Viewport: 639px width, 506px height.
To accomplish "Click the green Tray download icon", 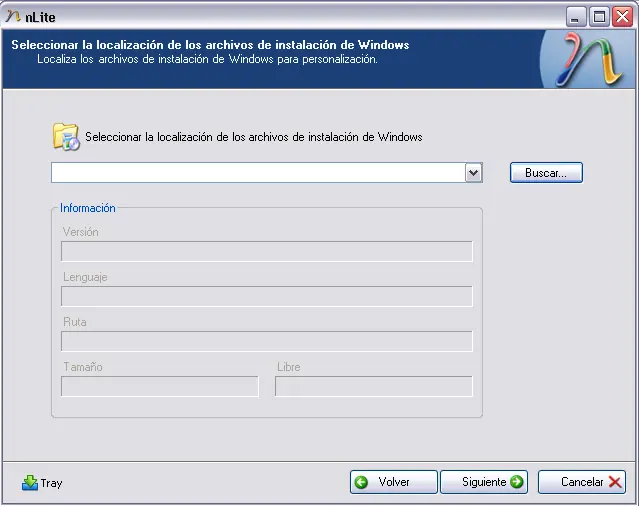I will (30, 483).
